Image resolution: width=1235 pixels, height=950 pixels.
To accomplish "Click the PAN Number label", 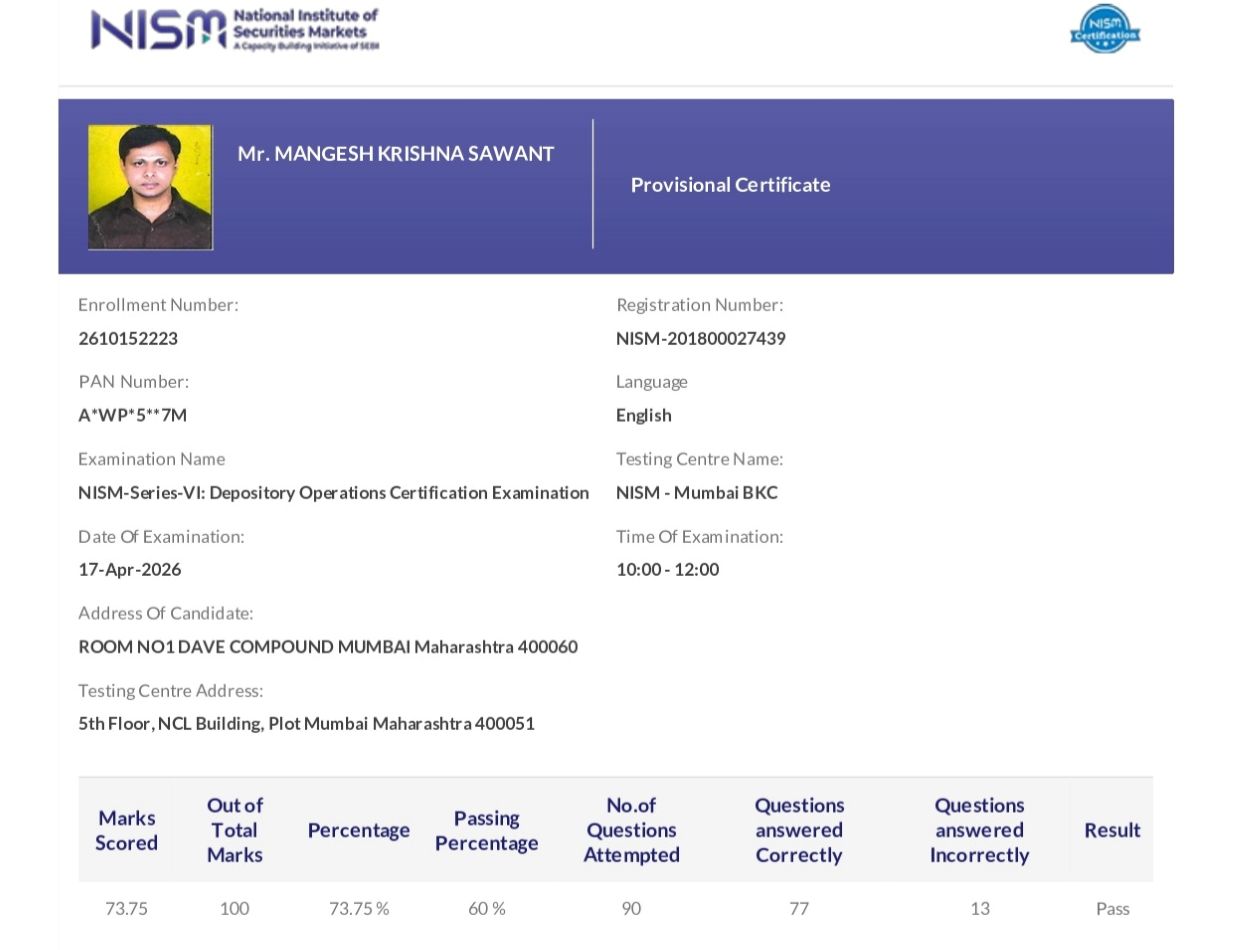I will click(x=133, y=381).
